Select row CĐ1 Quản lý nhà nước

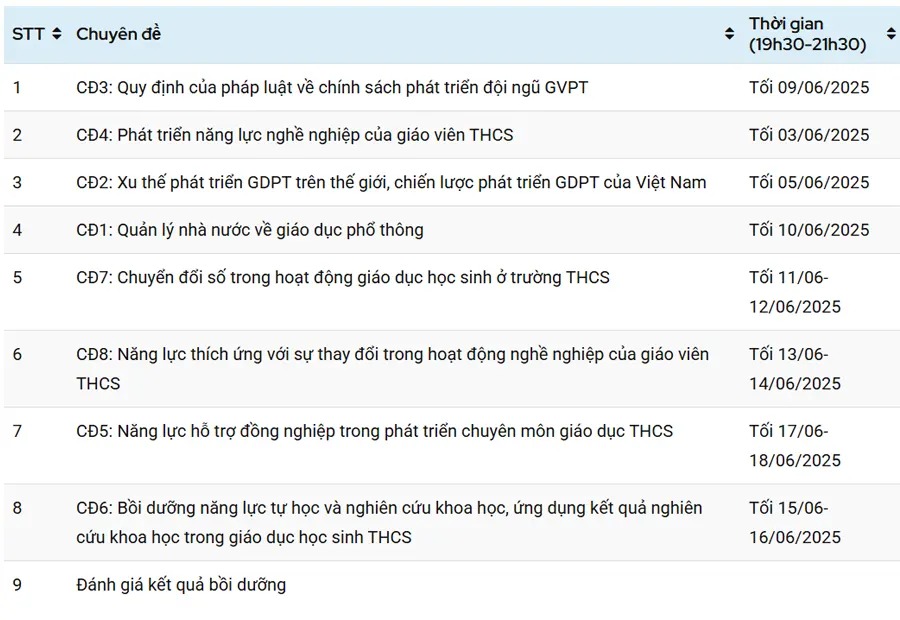click(452, 230)
